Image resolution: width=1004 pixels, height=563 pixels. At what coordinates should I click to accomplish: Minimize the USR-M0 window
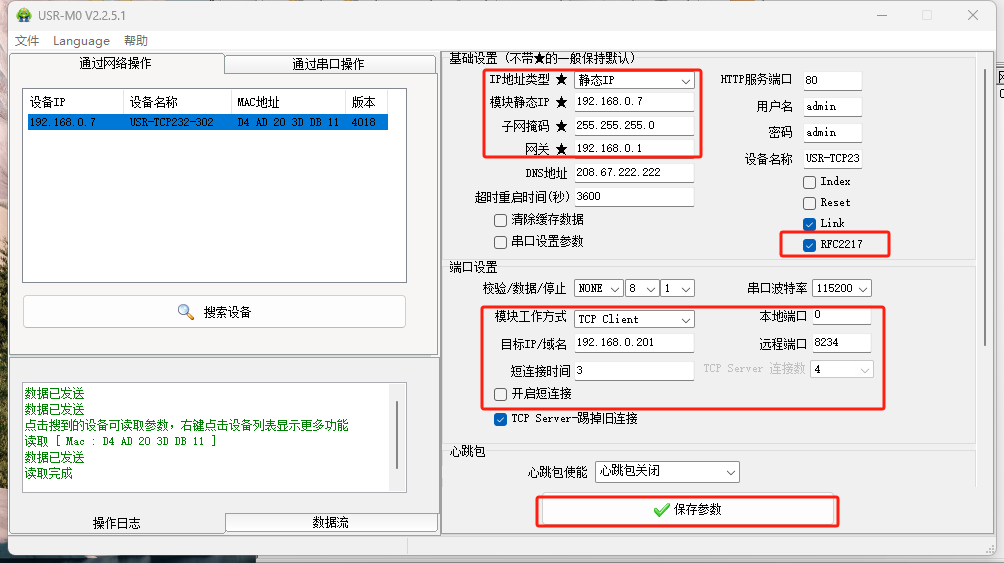coord(882,15)
